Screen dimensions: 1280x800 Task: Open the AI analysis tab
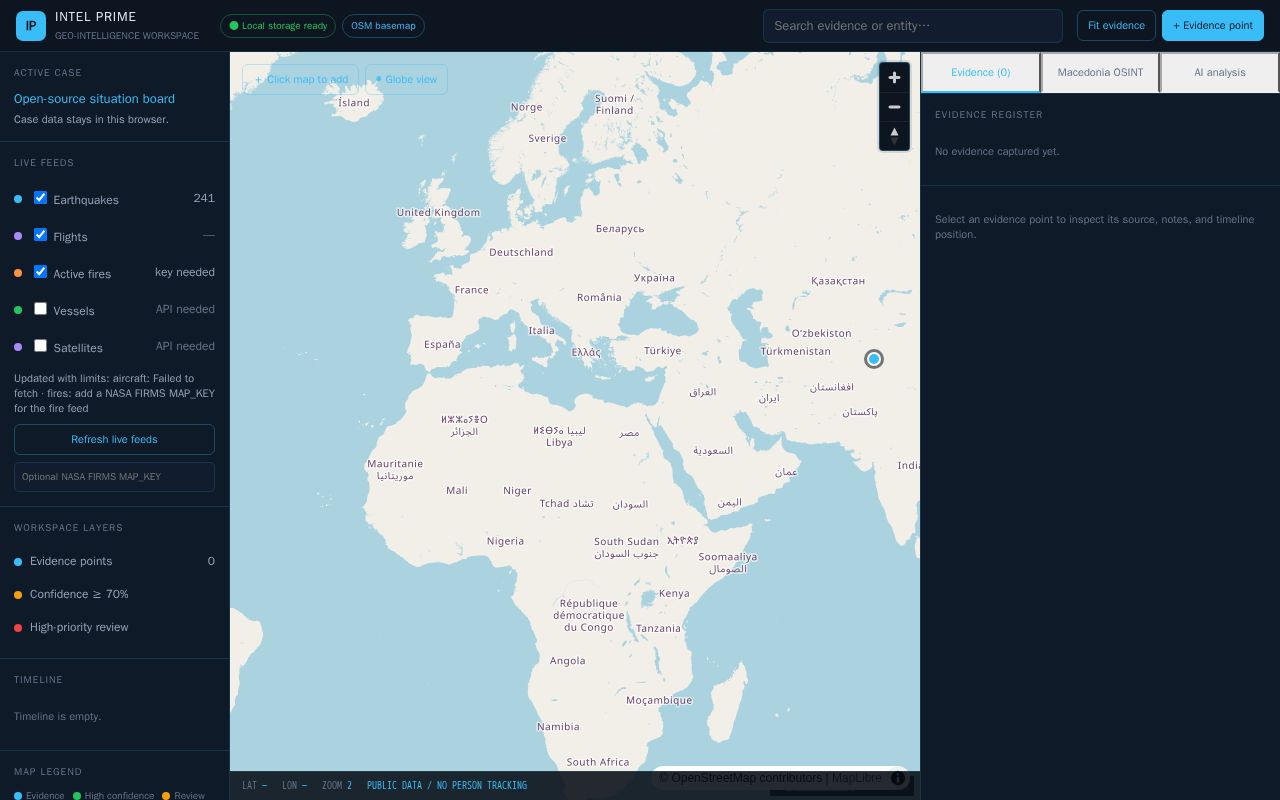(1220, 73)
